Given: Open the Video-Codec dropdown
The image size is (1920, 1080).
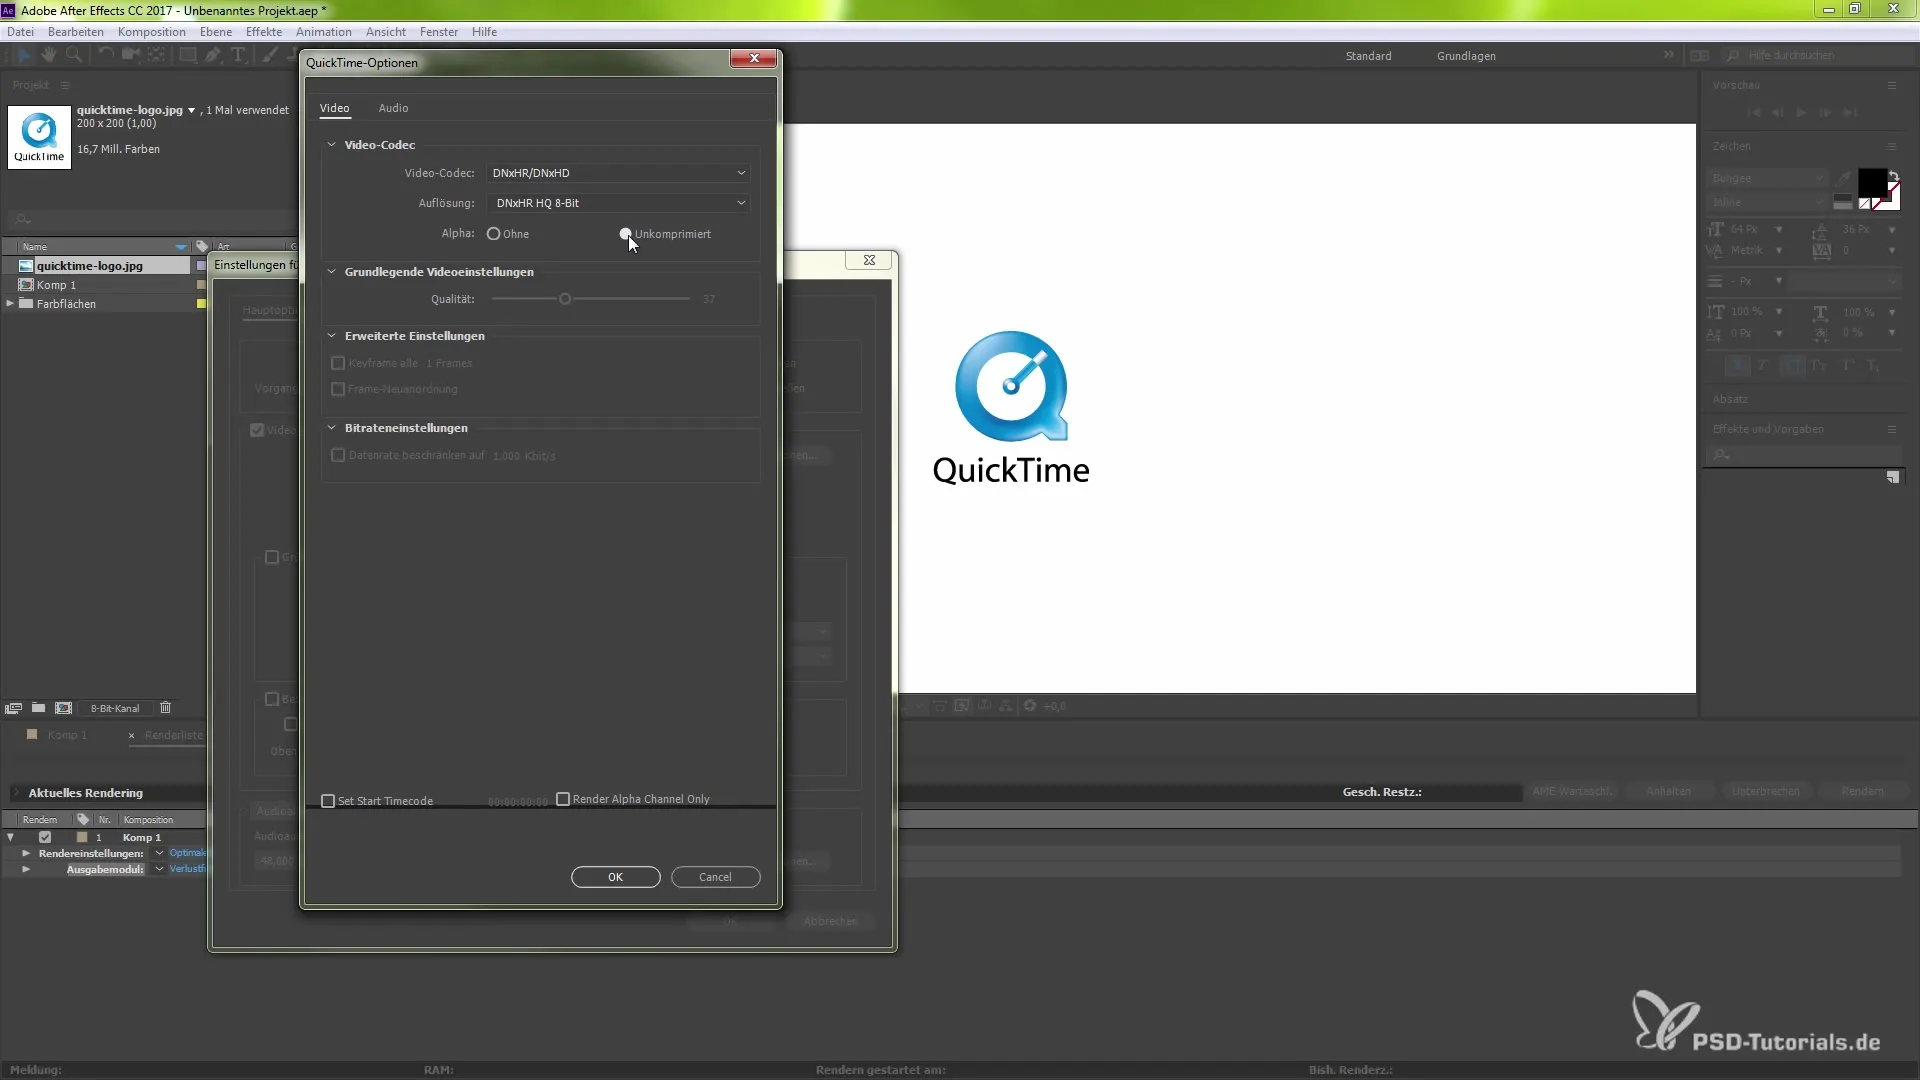Looking at the screenshot, I should pyautogui.click(x=618, y=173).
